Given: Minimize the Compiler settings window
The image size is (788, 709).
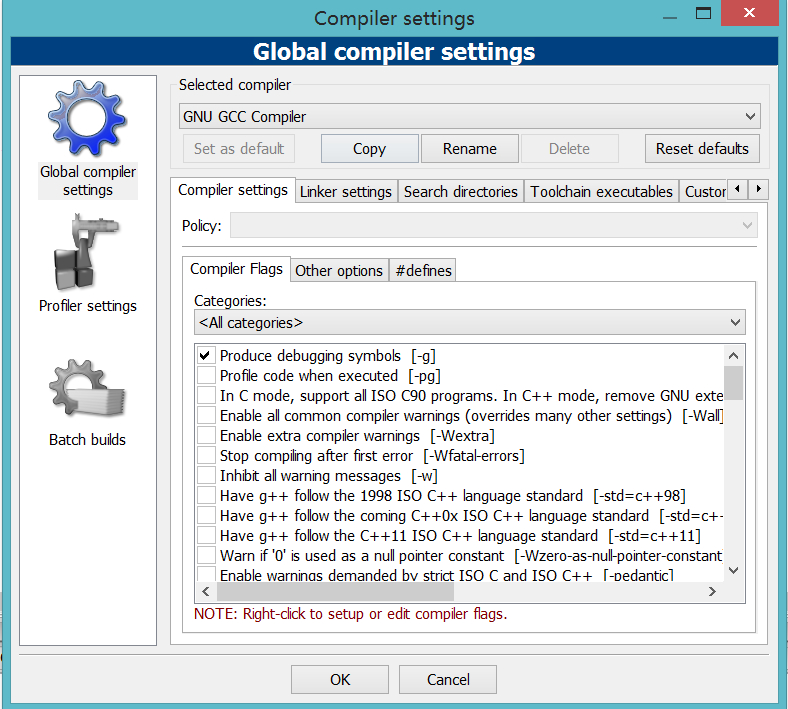Looking at the screenshot, I should 669,17.
